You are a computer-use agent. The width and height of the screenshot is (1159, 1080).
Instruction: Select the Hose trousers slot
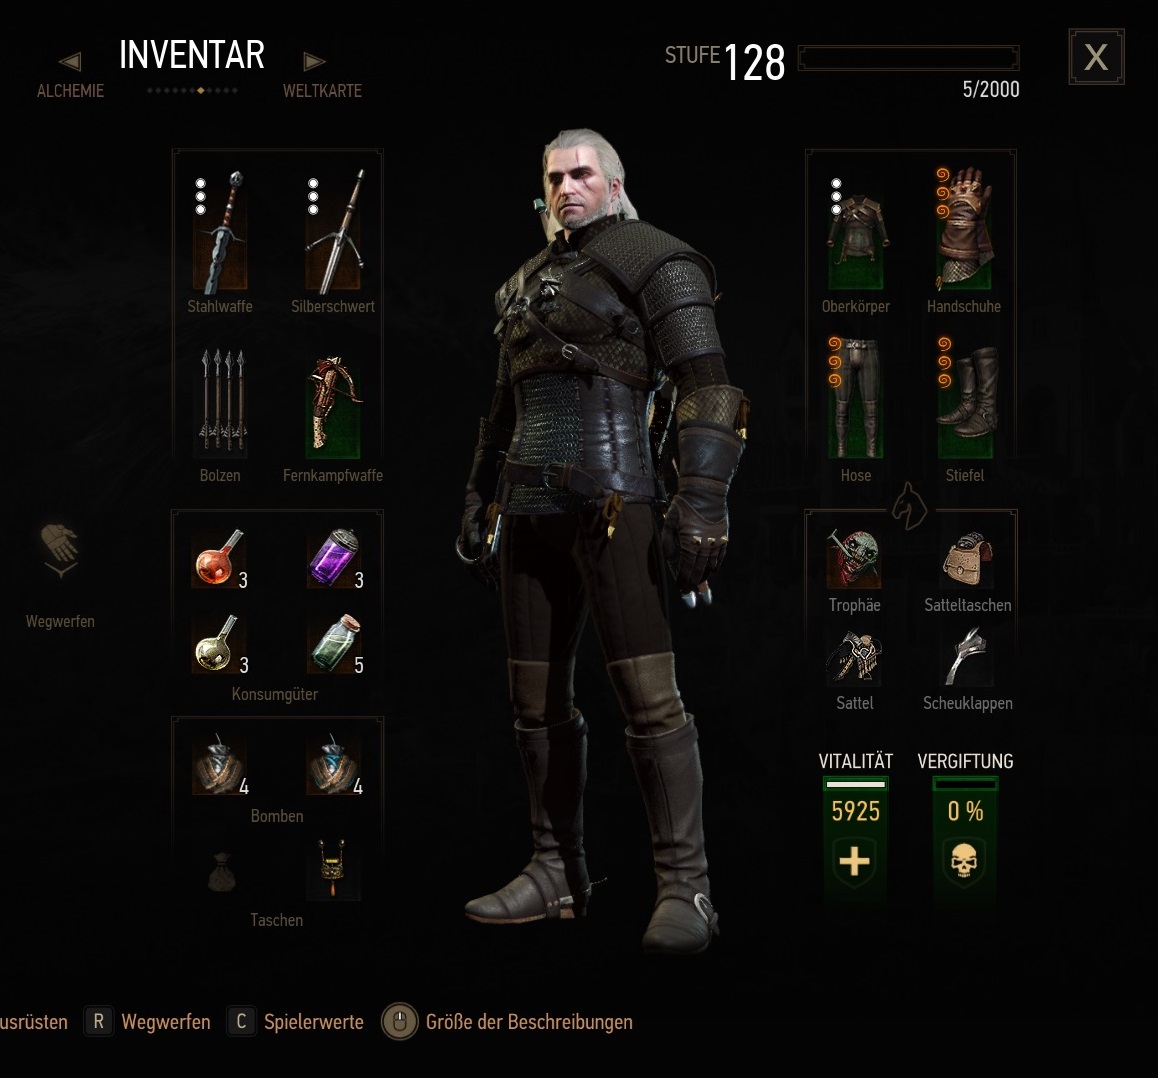click(856, 399)
